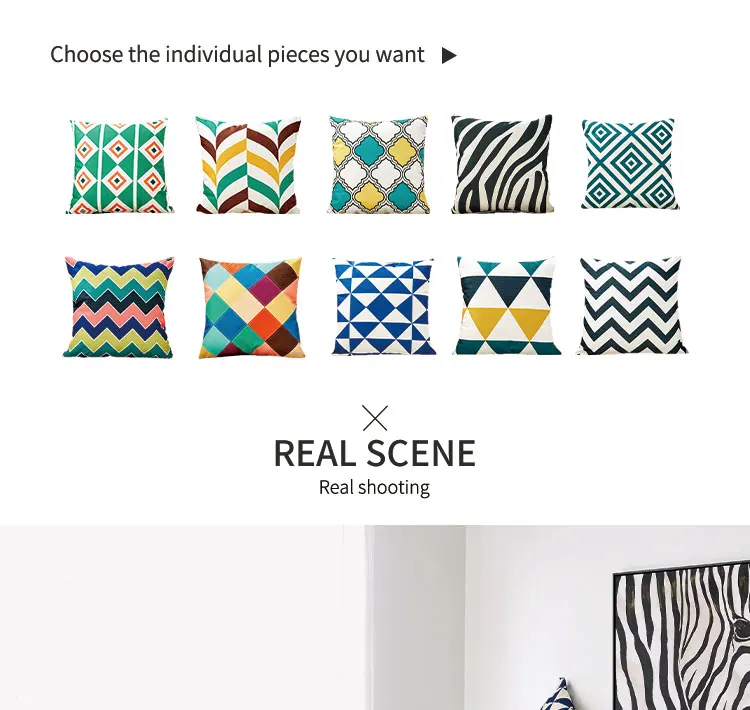The height and width of the screenshot is (710, 750).
Task: Click the X mark above REAL SCENE
Action: [x=375, y=418]
